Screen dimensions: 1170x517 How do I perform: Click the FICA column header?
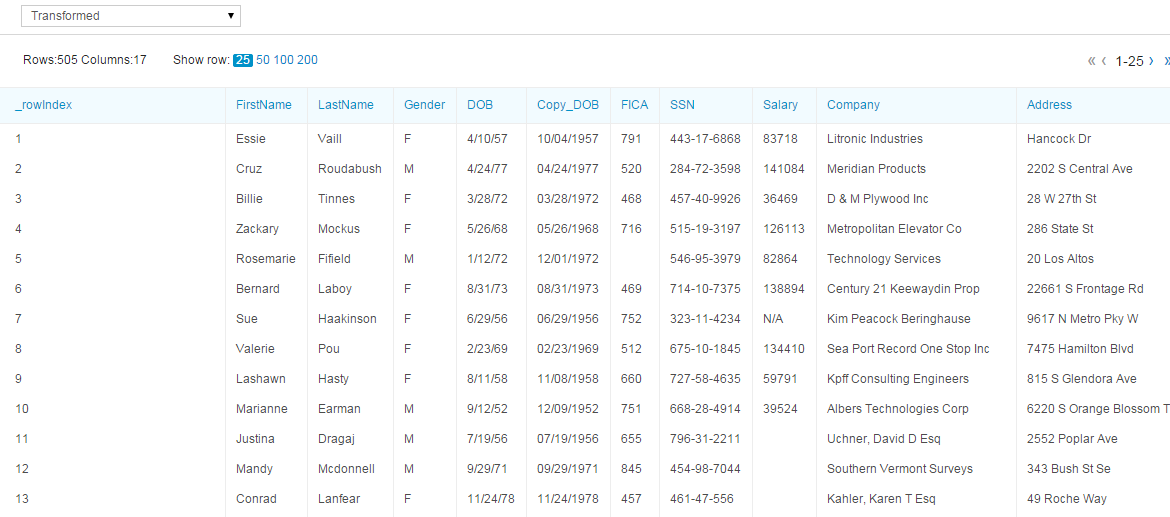[634, 105]
